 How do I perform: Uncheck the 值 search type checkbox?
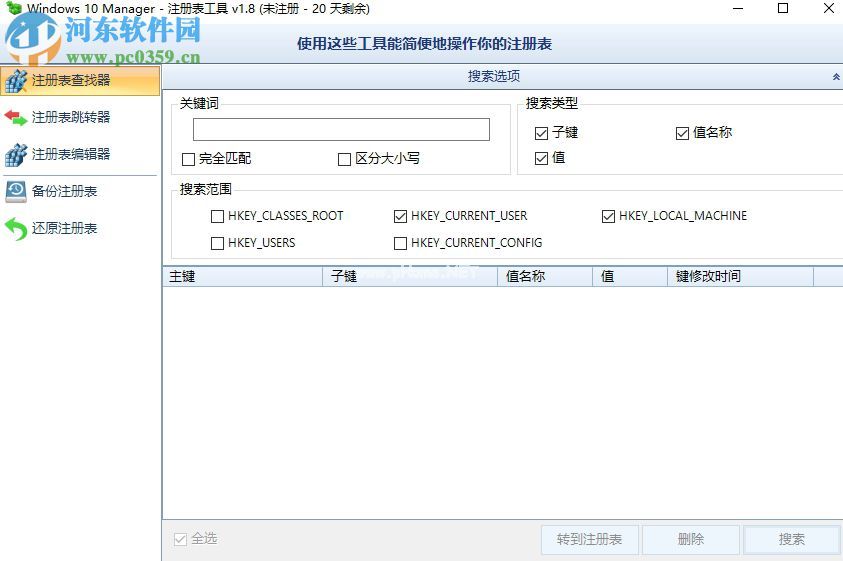pos(541,158)
